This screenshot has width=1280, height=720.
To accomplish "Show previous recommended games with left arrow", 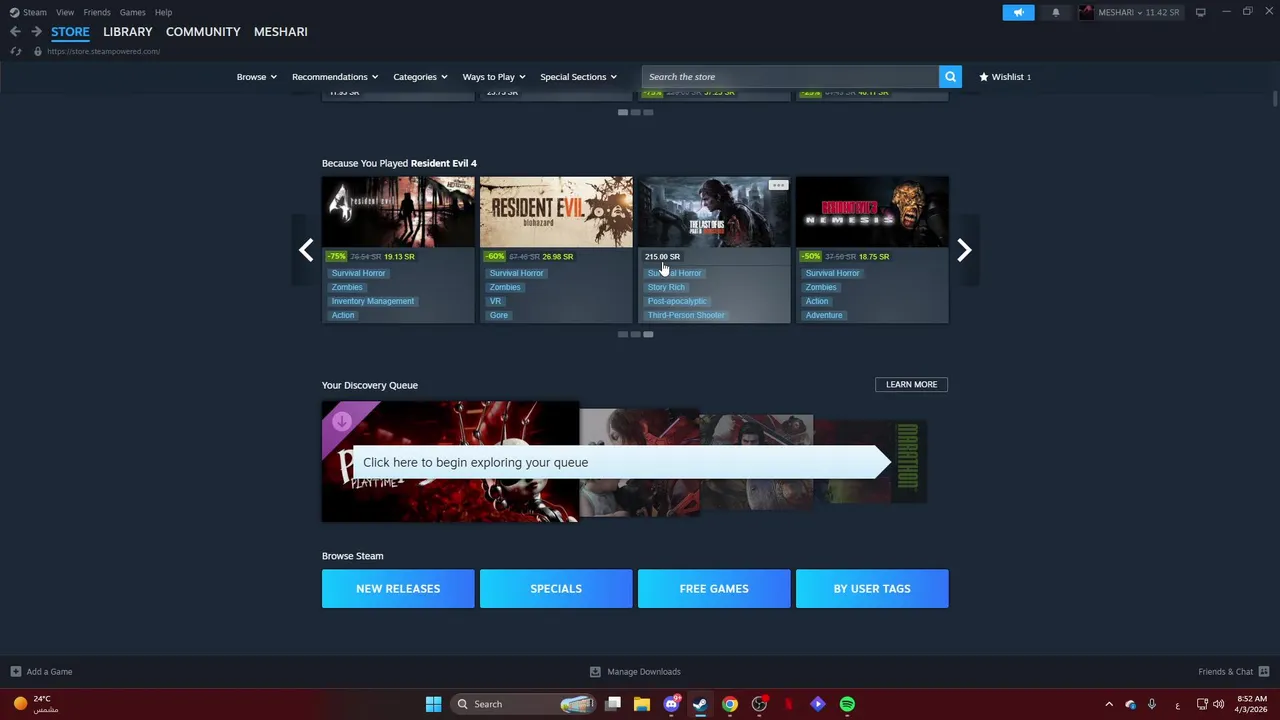I will pyautogui.click(x=306, y=250).
